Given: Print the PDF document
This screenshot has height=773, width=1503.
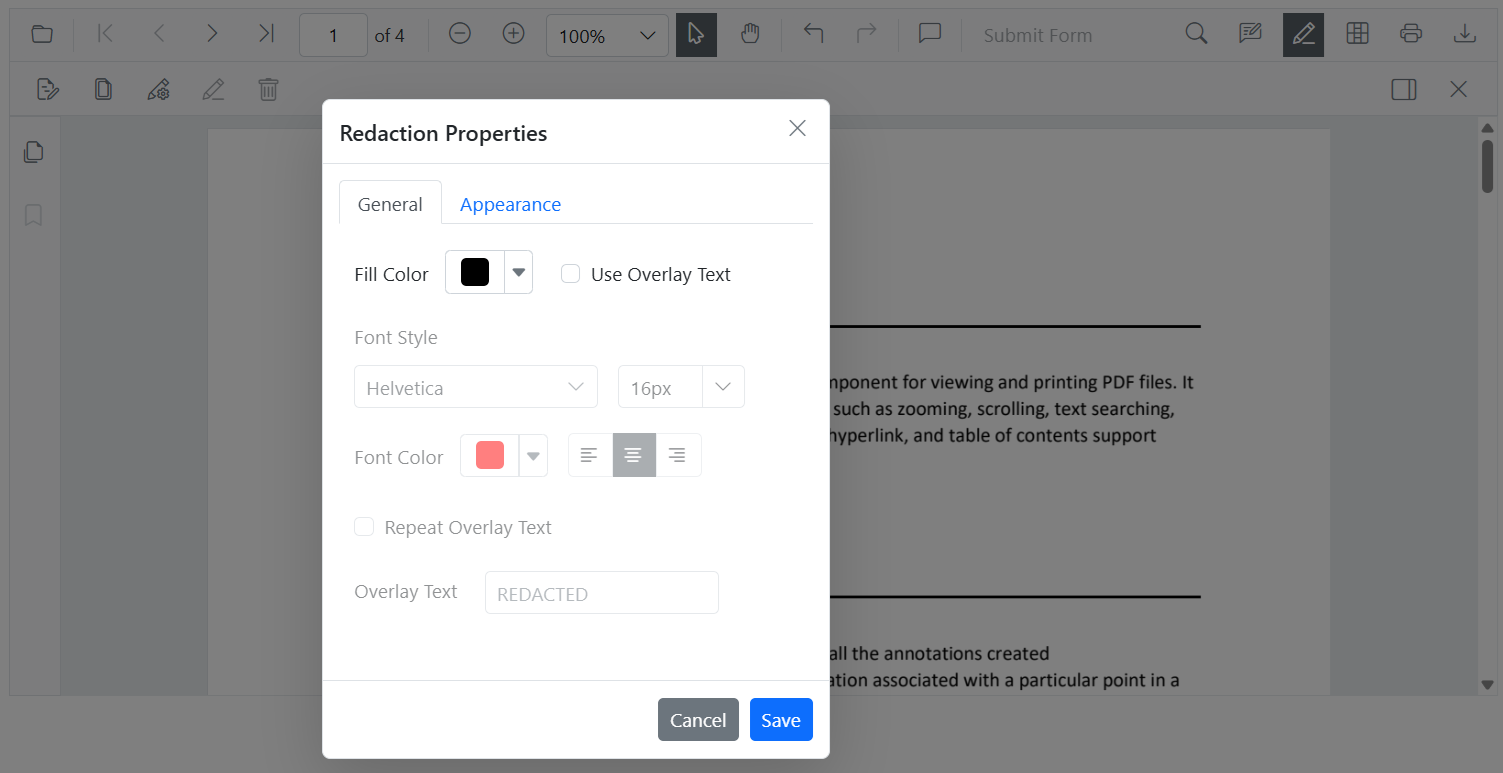Looking at the screenshot, I should (x=1410, y=33).
